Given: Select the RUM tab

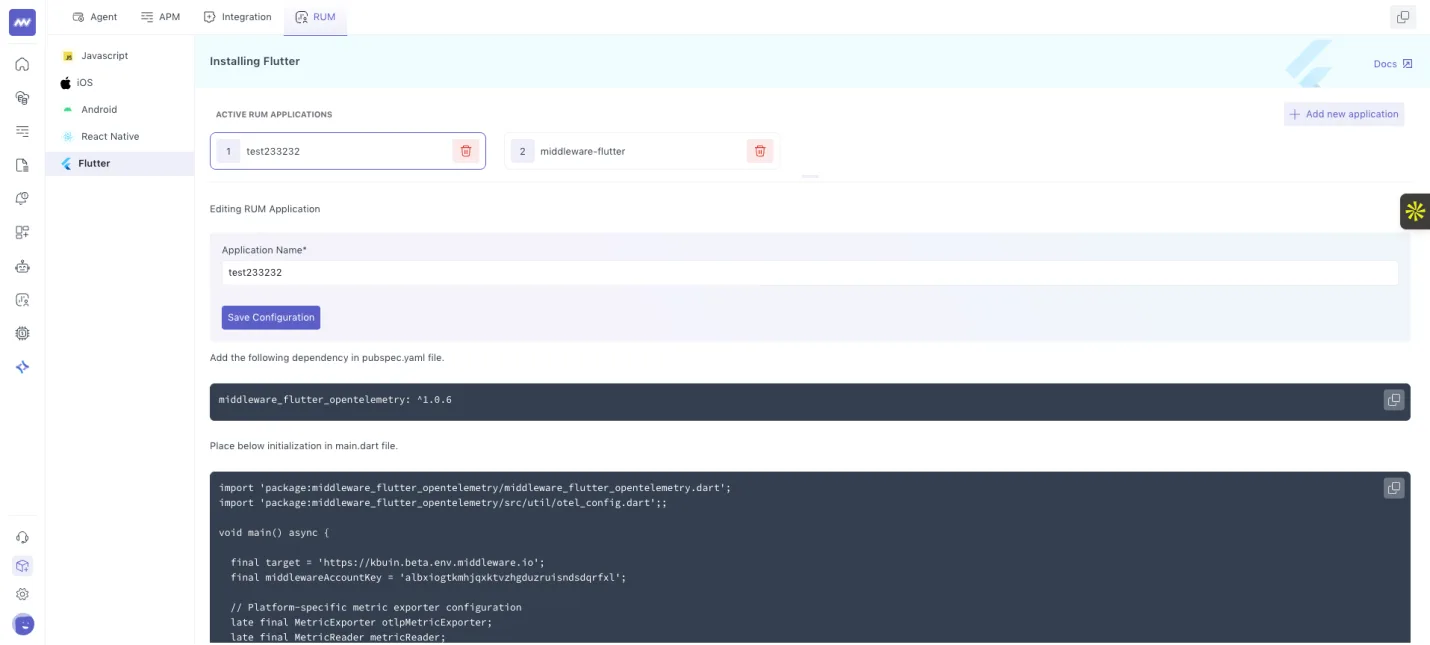Looking at the screenshot, I should 315,17.
